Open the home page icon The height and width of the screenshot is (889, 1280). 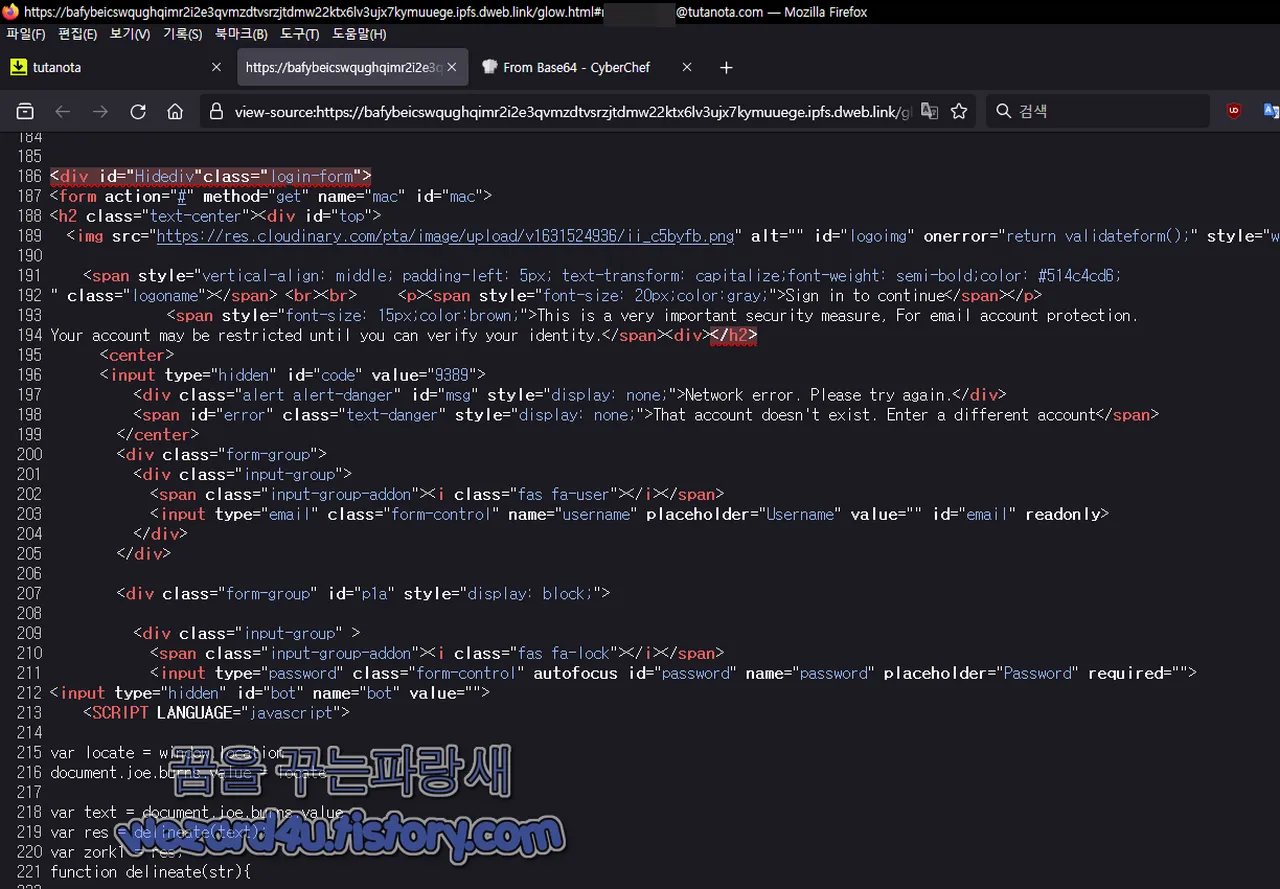coord(175,111)
